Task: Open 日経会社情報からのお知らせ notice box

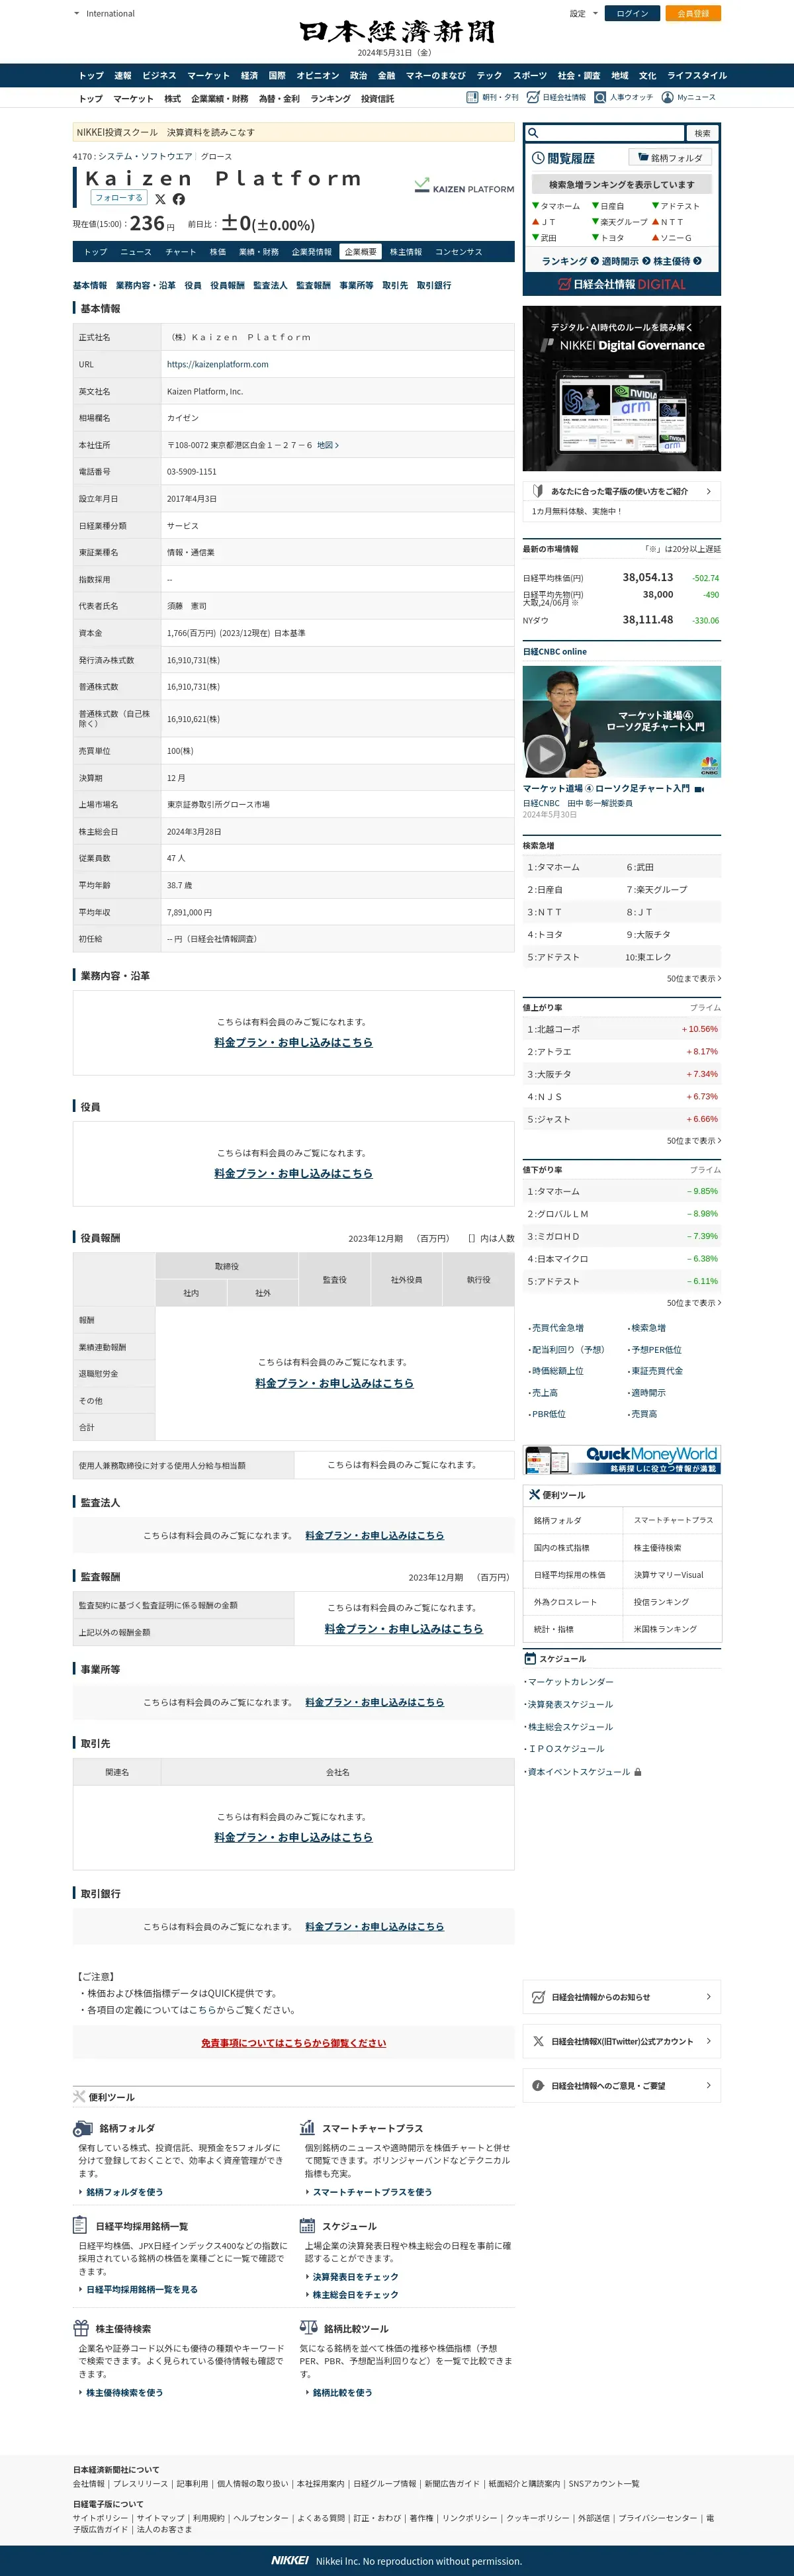Action: click(622, 1997)
